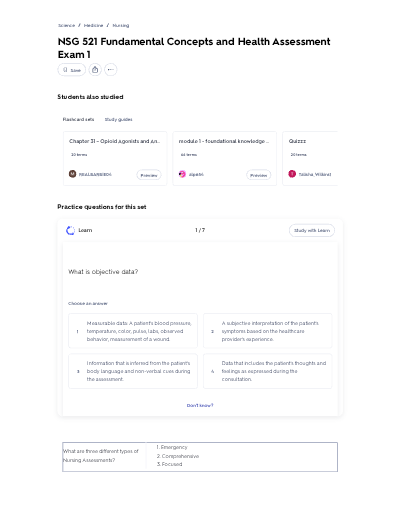Screen dimensions: 400x517
Task: Click the Save bookmark button
Action: tap(72, 70)
